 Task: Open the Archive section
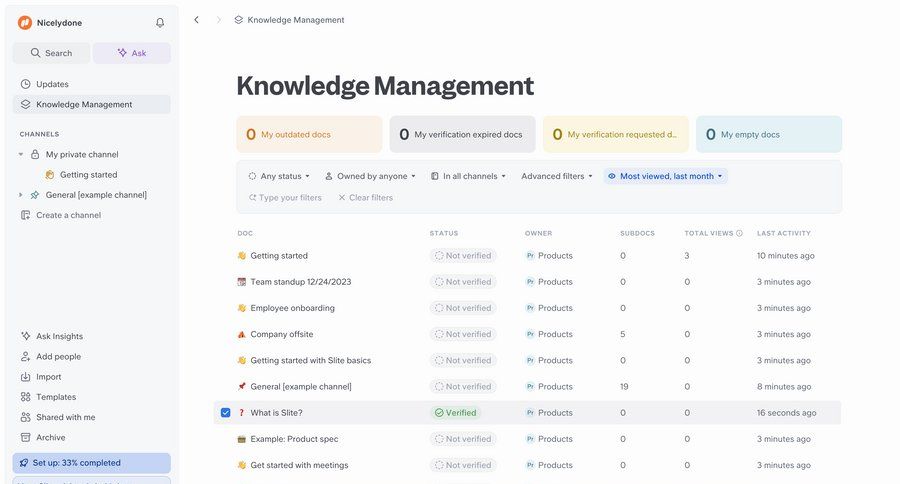click(50, 437)
